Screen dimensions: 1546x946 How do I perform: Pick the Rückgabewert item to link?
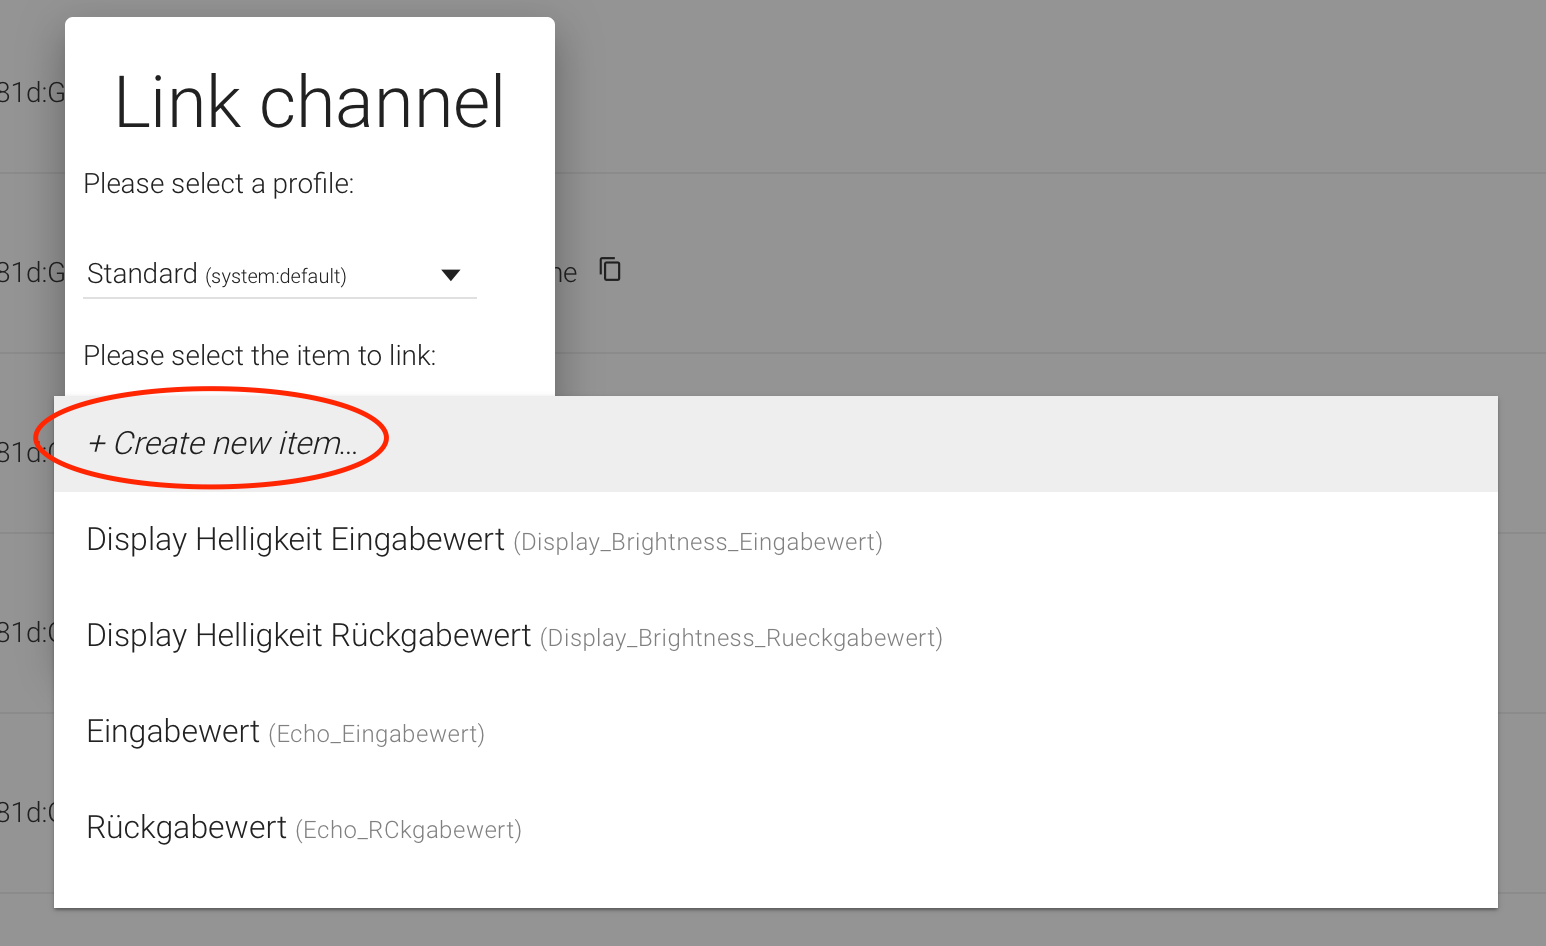[187, 828]
